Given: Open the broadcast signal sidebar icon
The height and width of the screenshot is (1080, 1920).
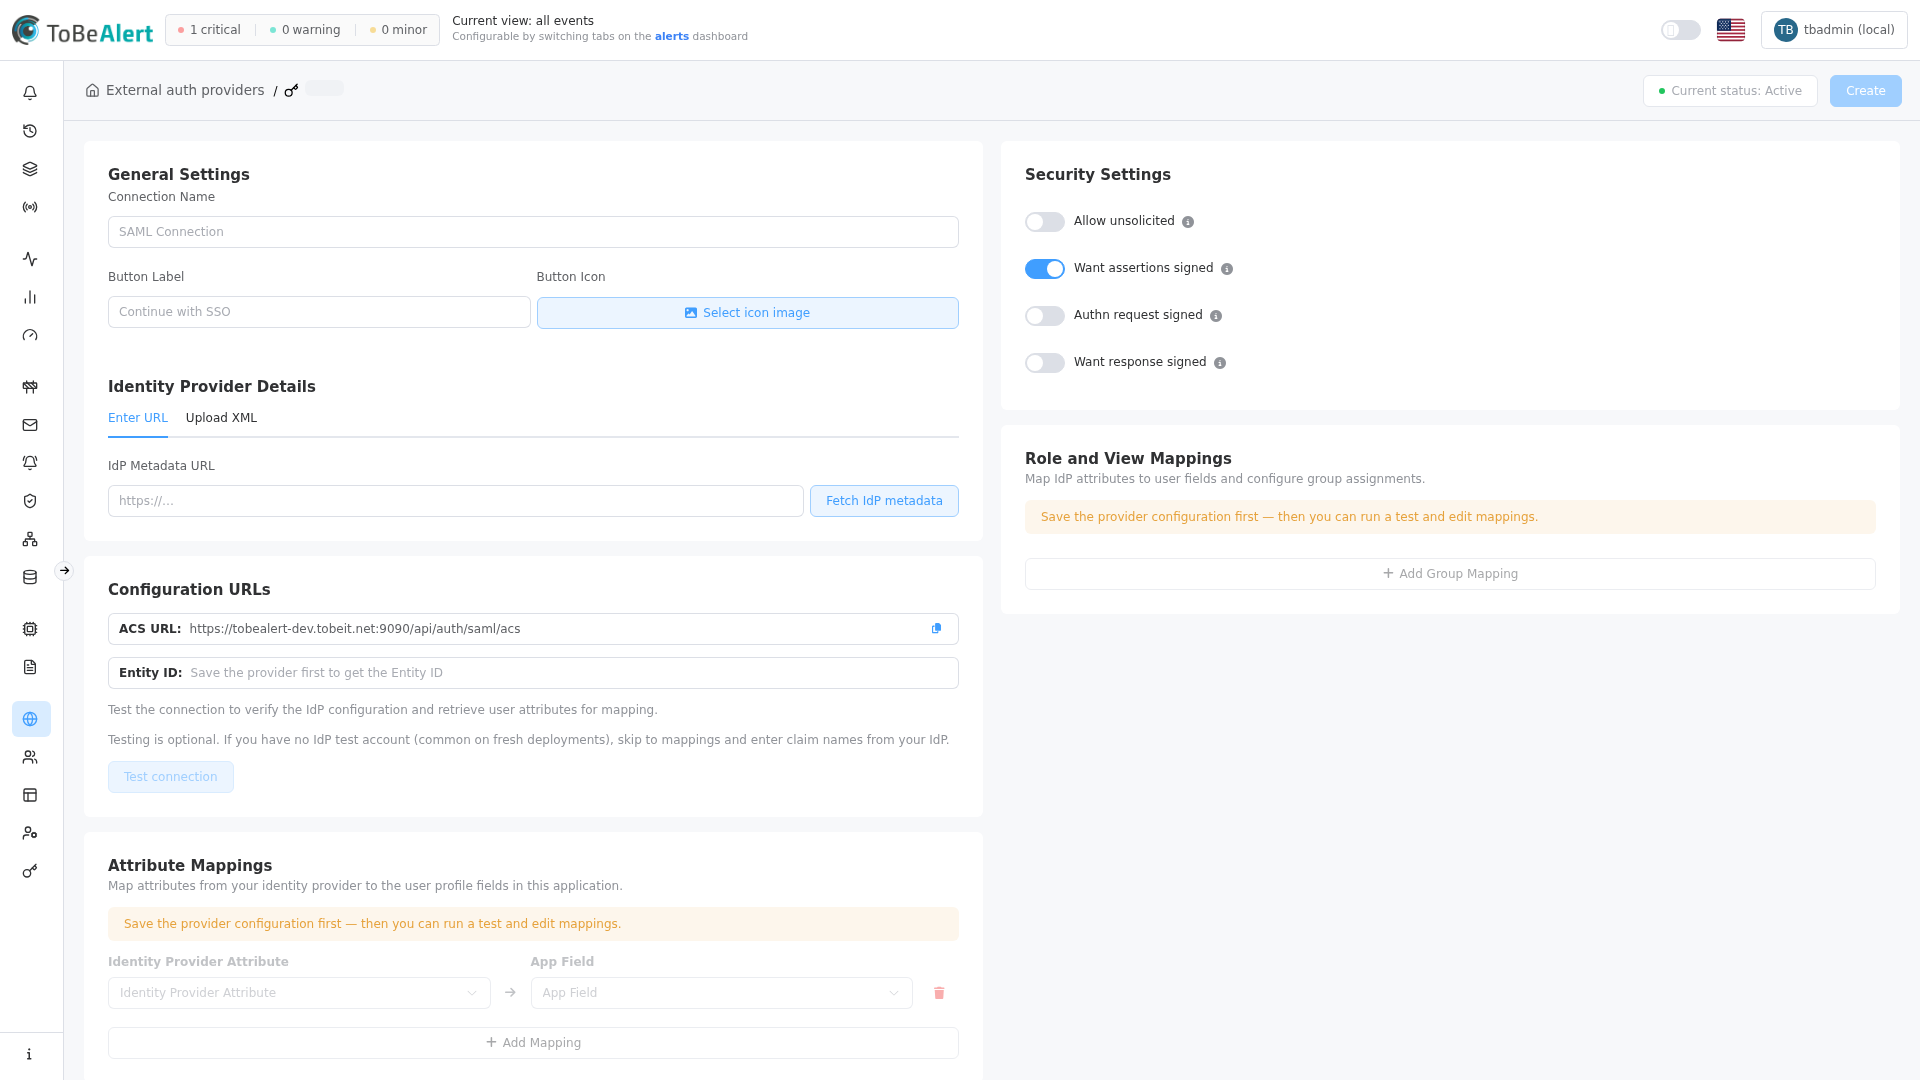Looking at the screenshot, I should pyautogui.click(x=30, y=207).
